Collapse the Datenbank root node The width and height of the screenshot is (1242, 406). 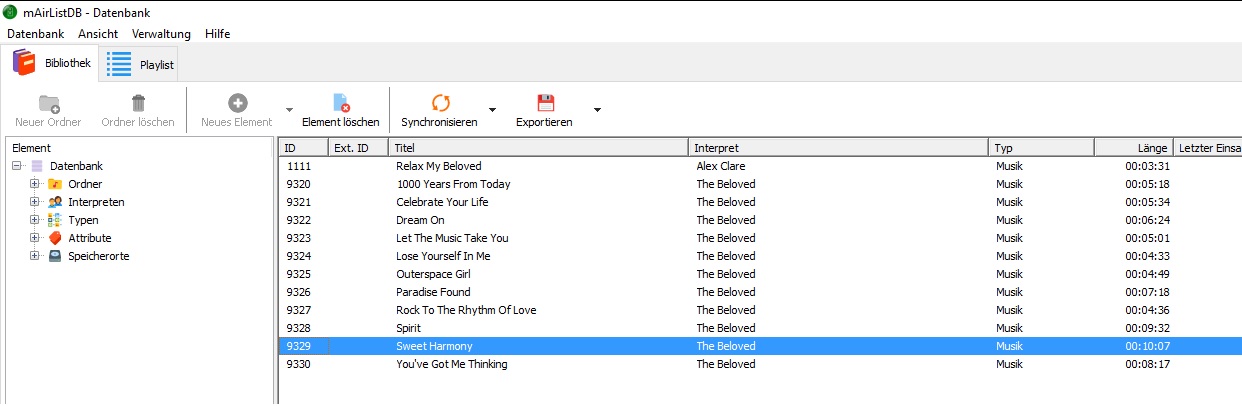point(17,166)
